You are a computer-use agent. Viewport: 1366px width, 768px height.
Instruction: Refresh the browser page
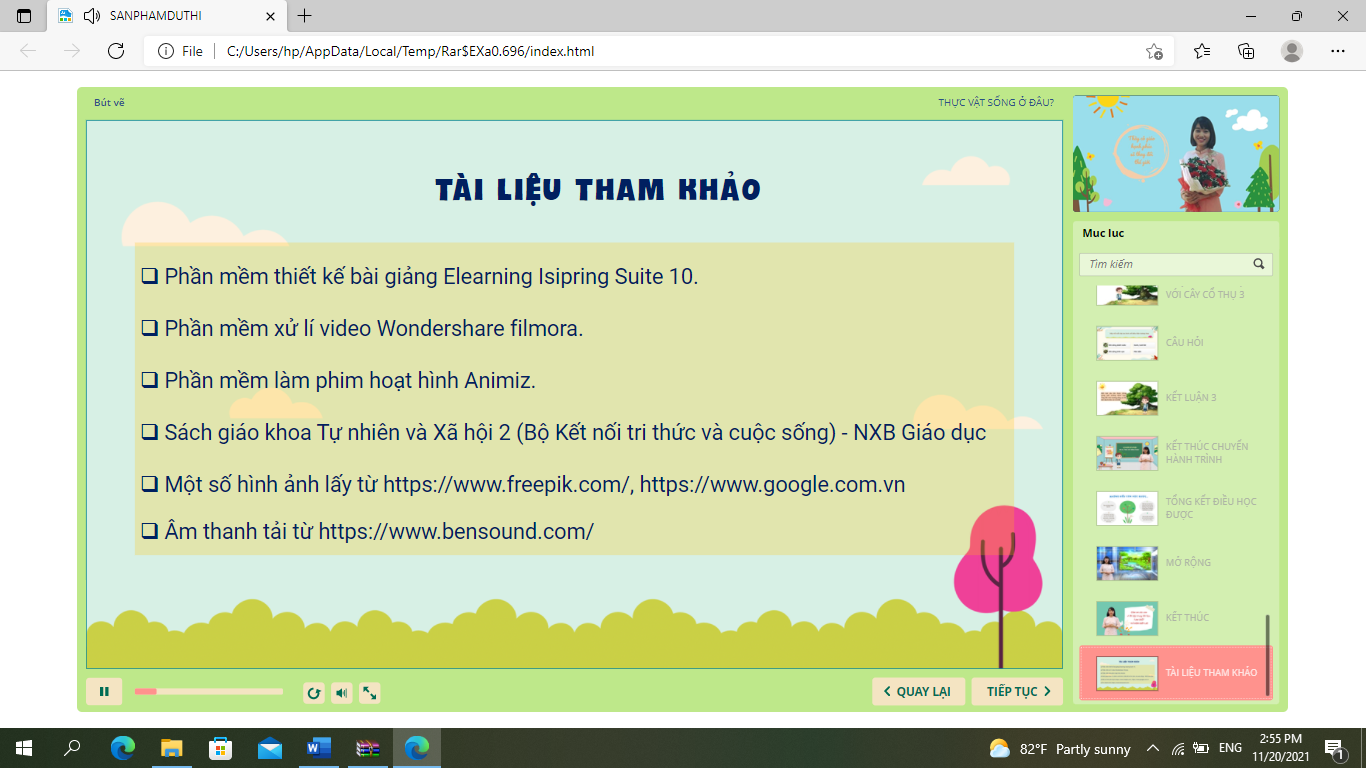pyautogui.click(x=116, y=51)
